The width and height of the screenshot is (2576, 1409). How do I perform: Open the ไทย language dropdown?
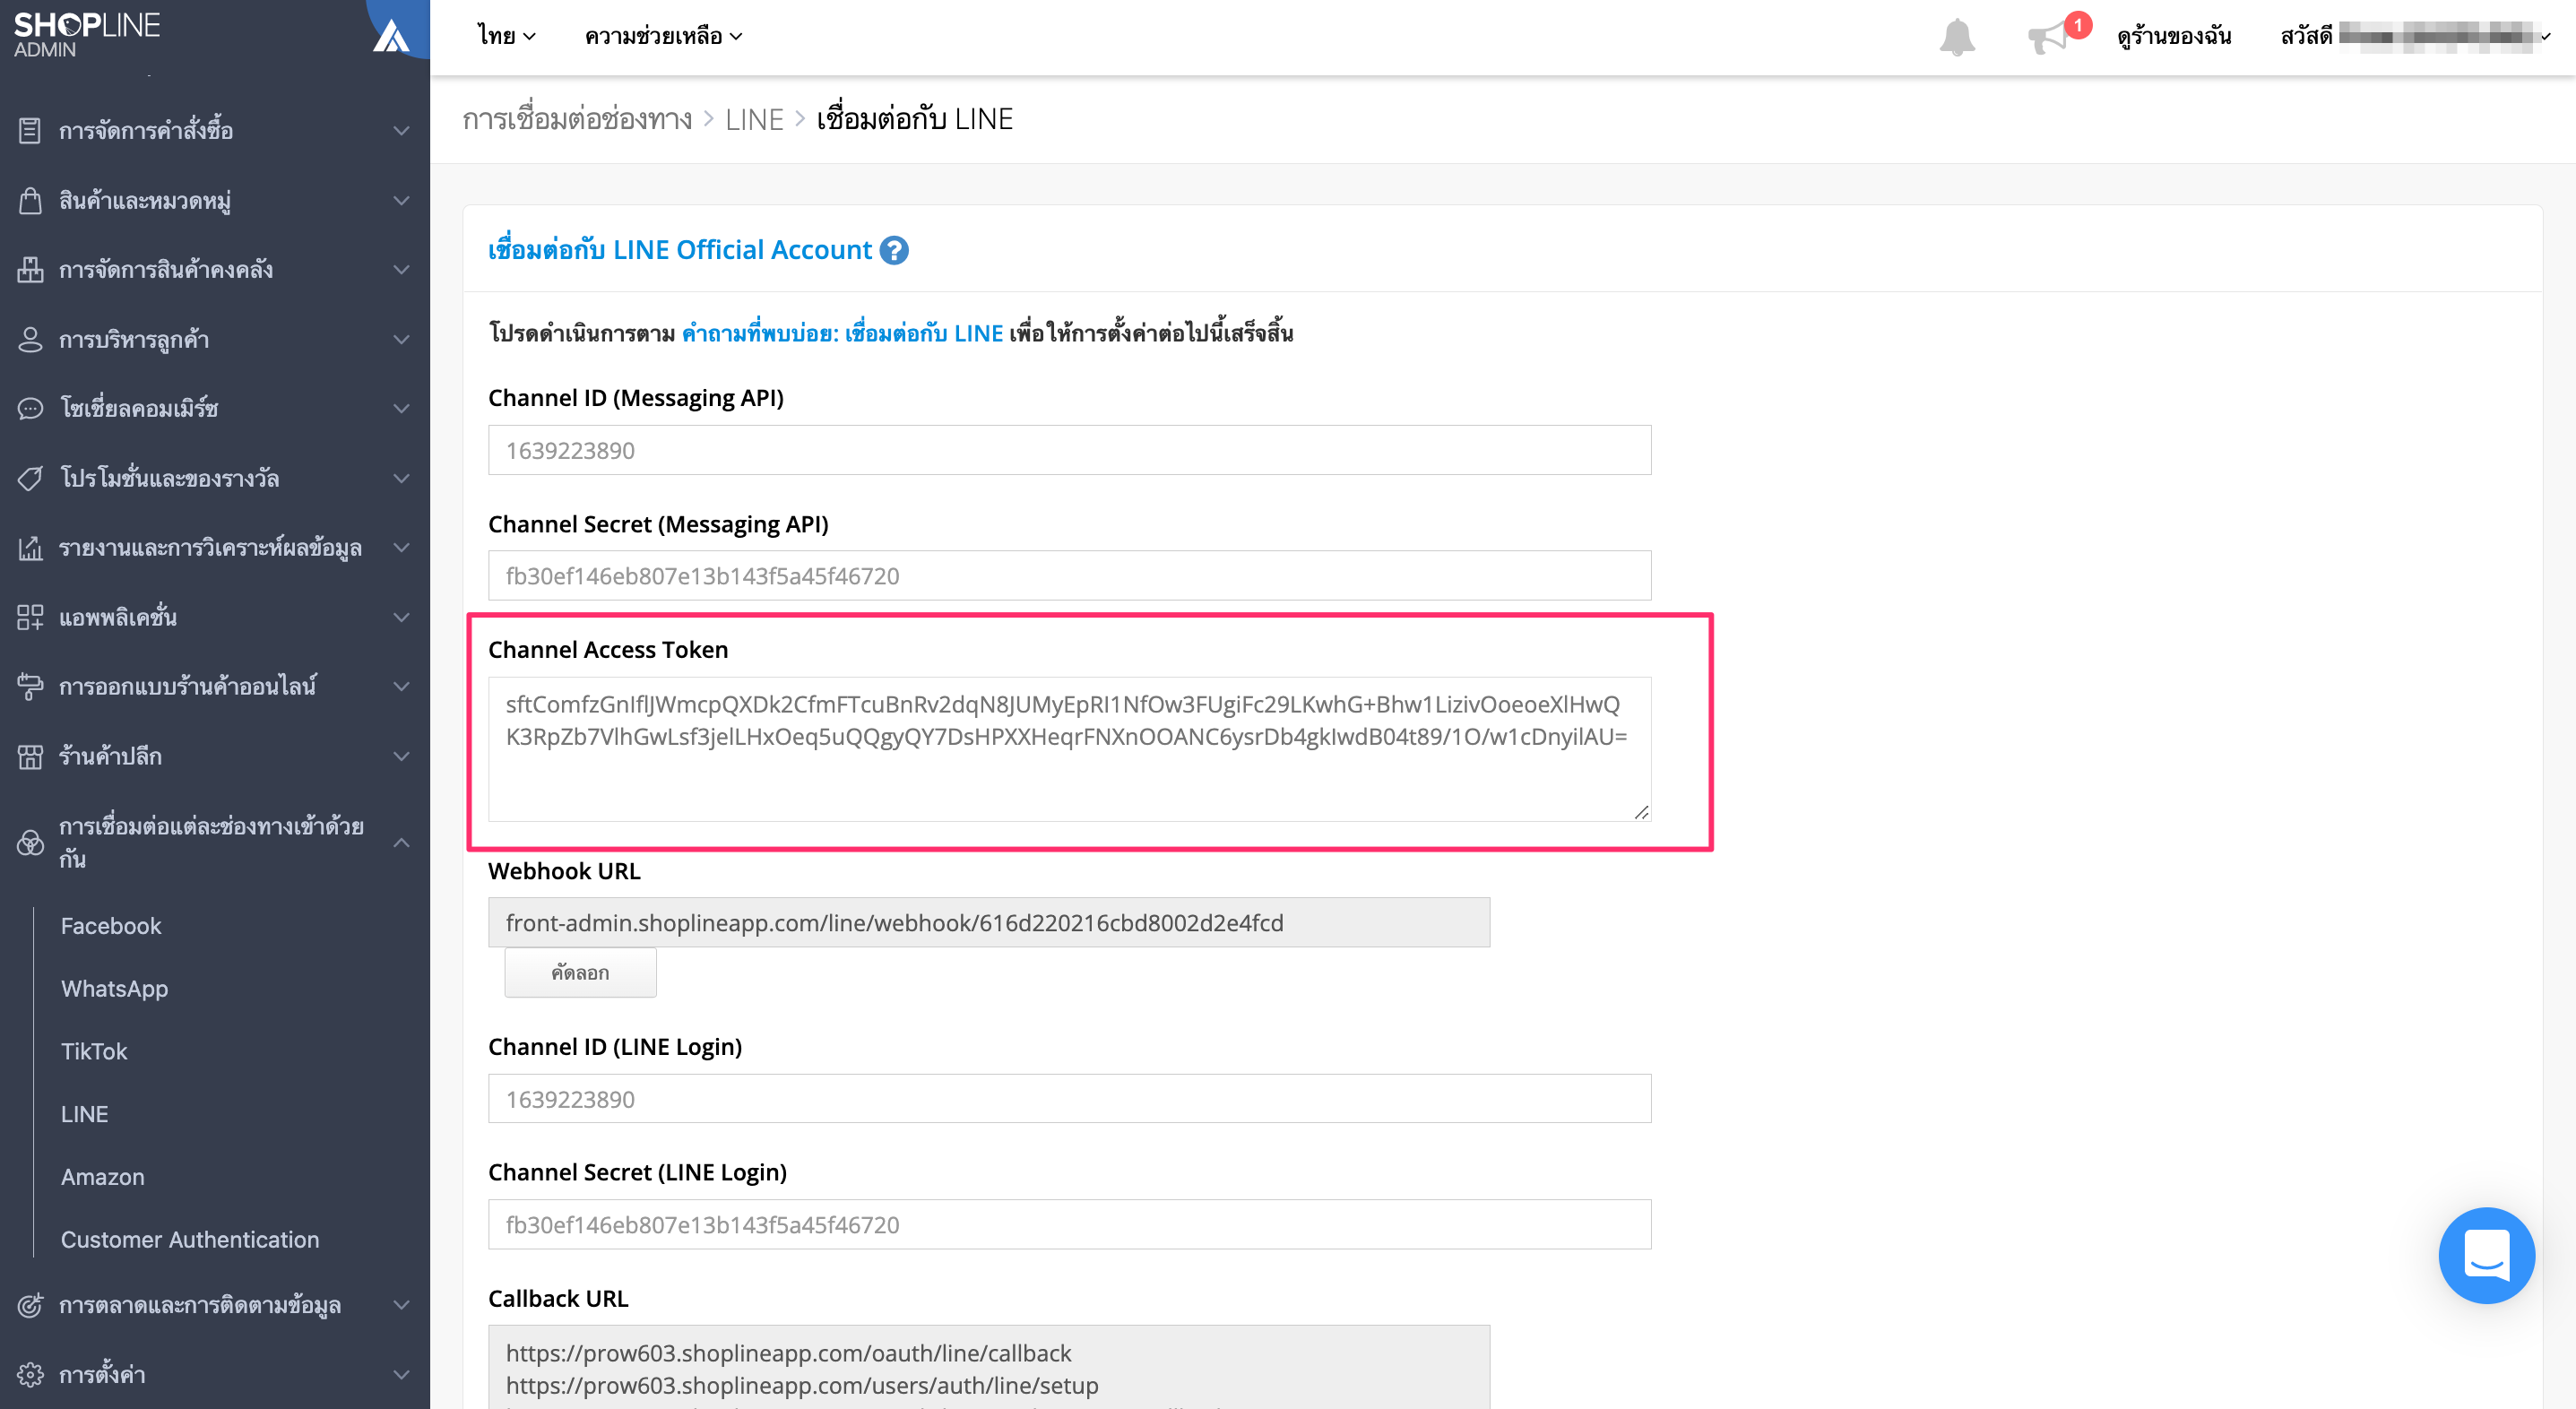pos(506,36)
